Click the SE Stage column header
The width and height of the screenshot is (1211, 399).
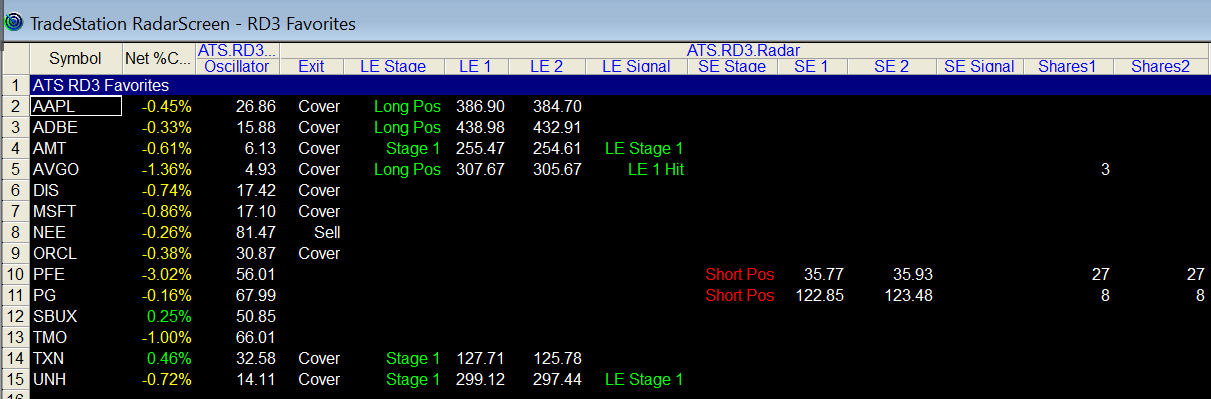coord(732,67)
